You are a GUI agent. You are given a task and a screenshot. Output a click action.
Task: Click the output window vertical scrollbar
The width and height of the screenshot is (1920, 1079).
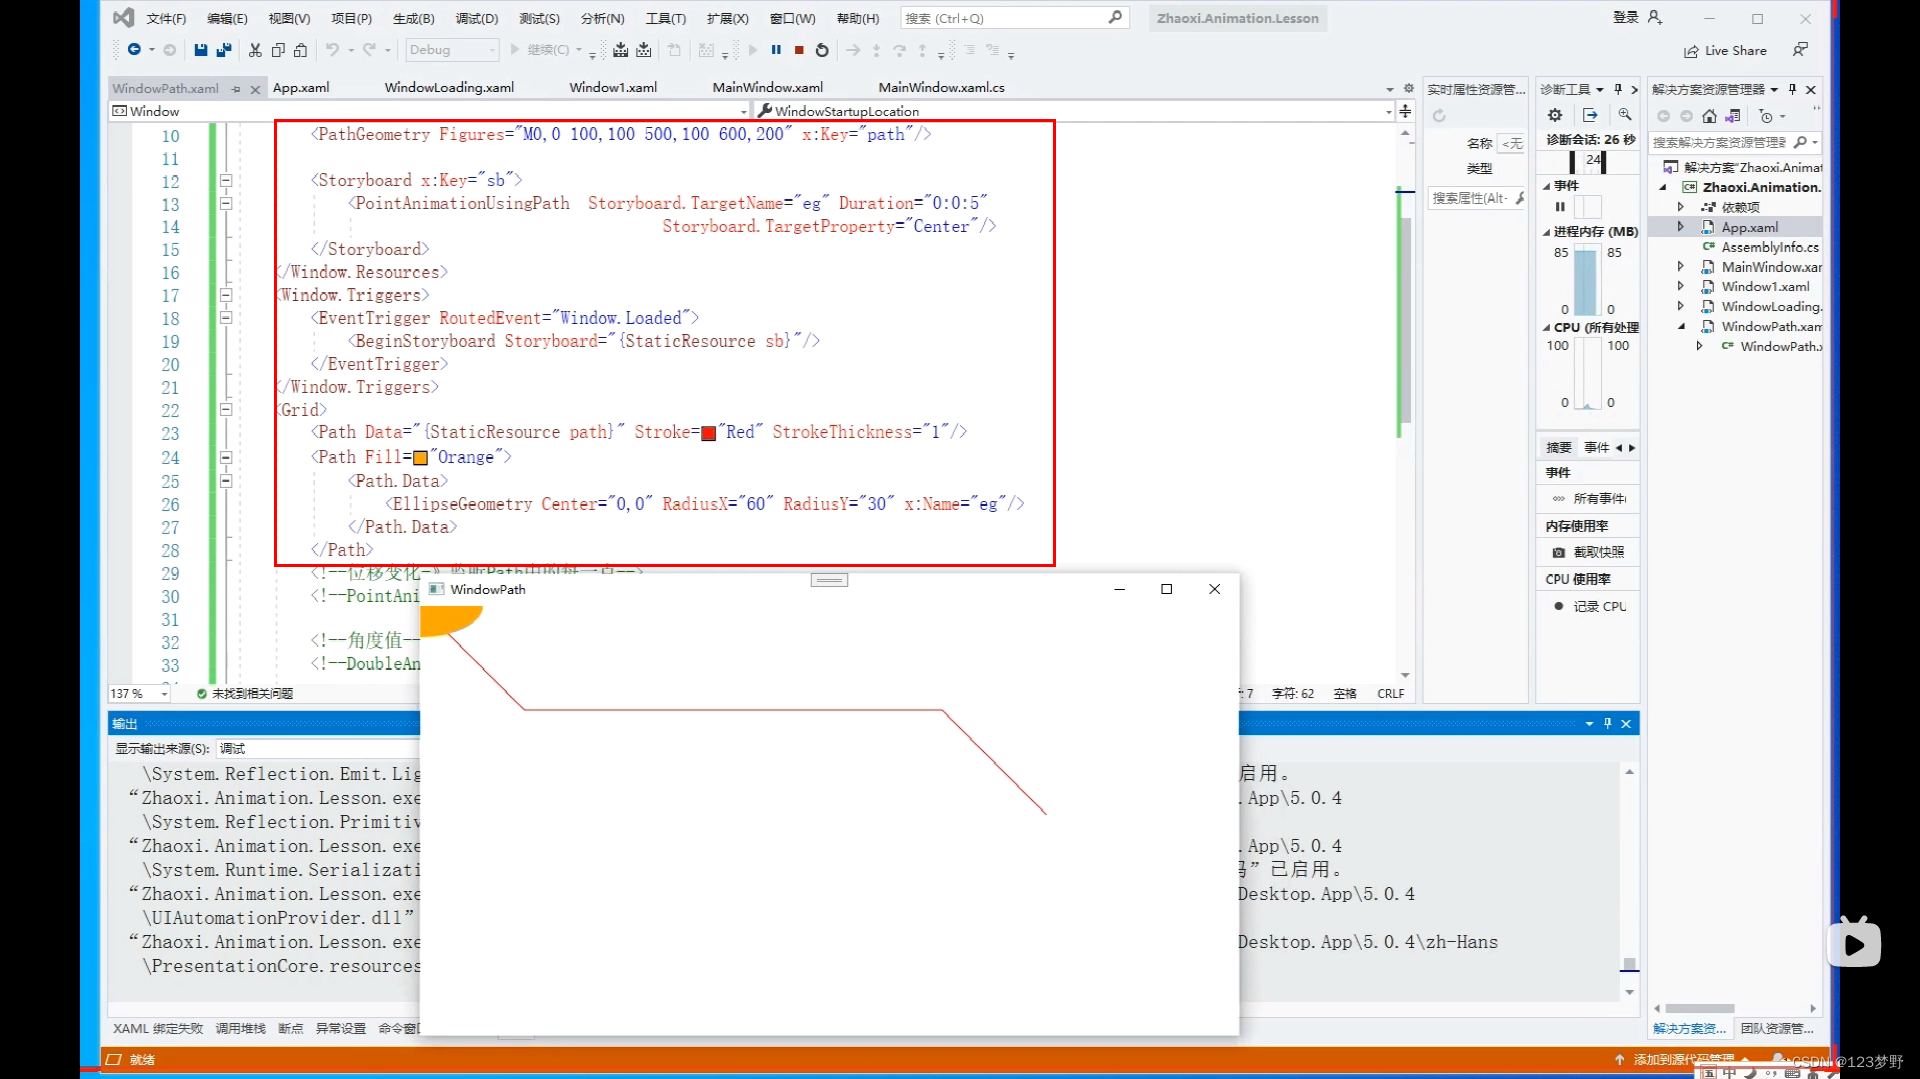pos(1629,881)
